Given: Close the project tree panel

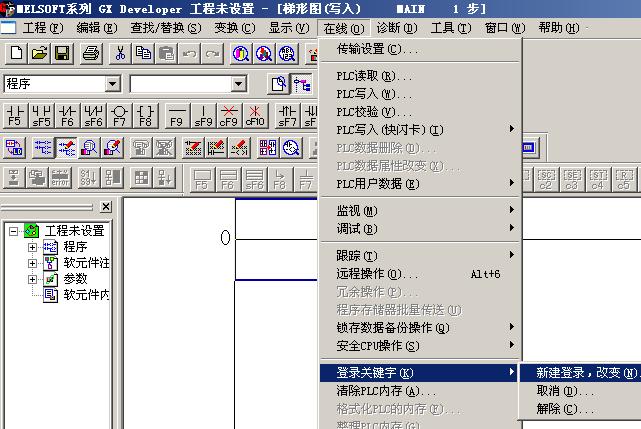Looking at the screenshot, I should point(107,206).
